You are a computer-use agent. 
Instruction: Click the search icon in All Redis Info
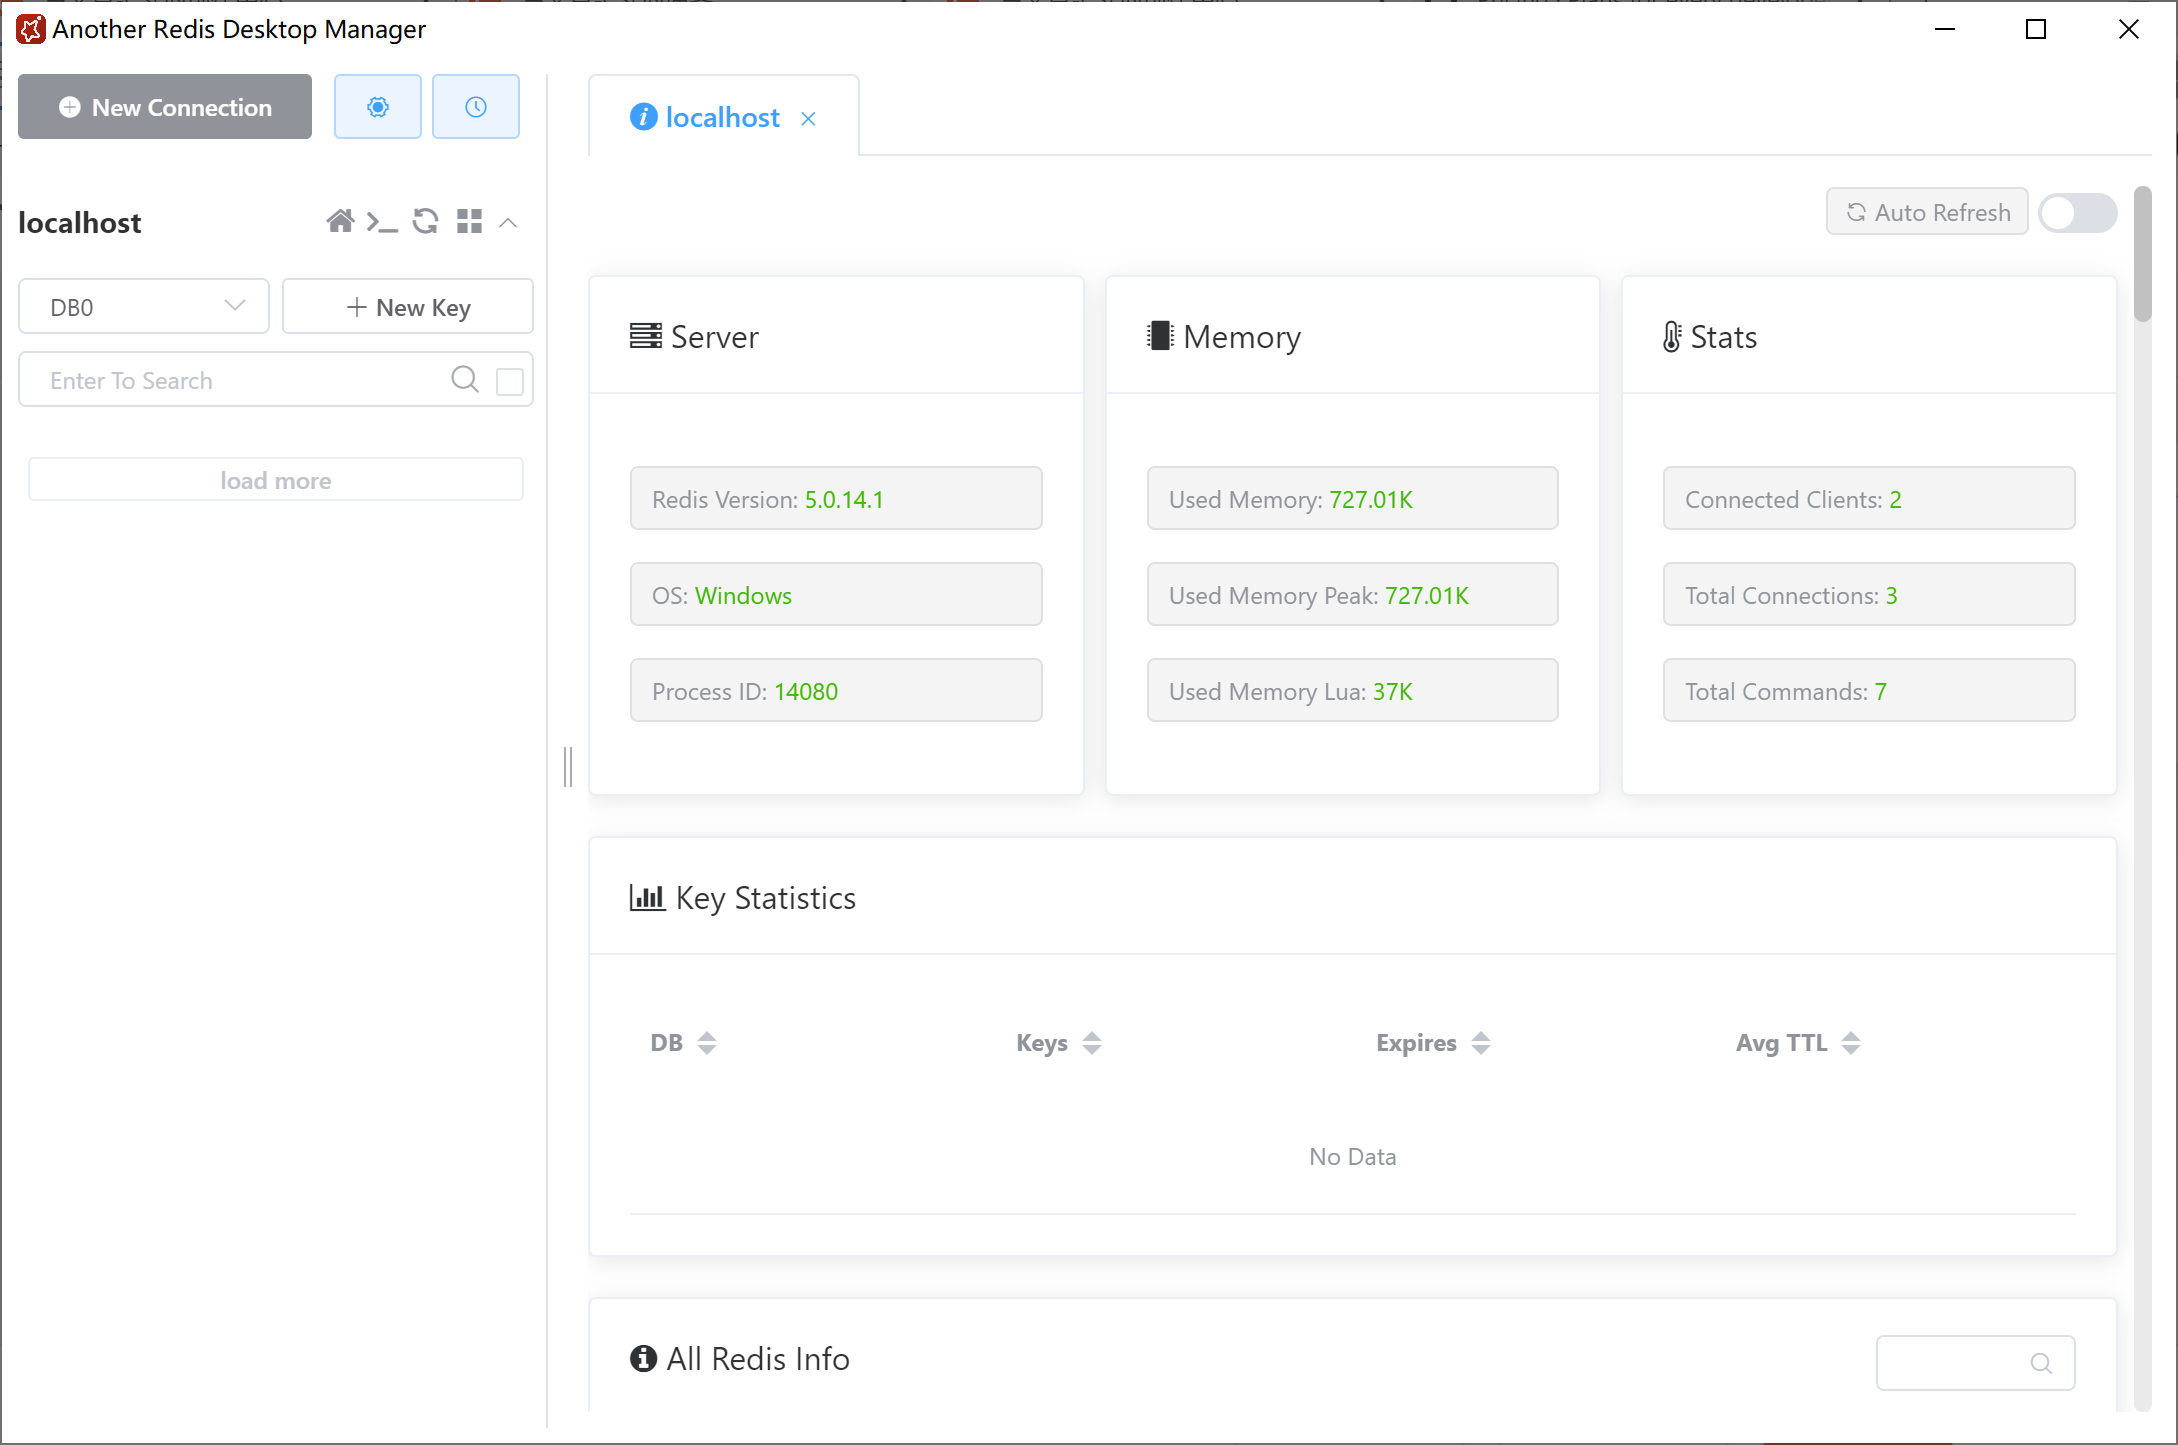click(x=2040, y=1362)
